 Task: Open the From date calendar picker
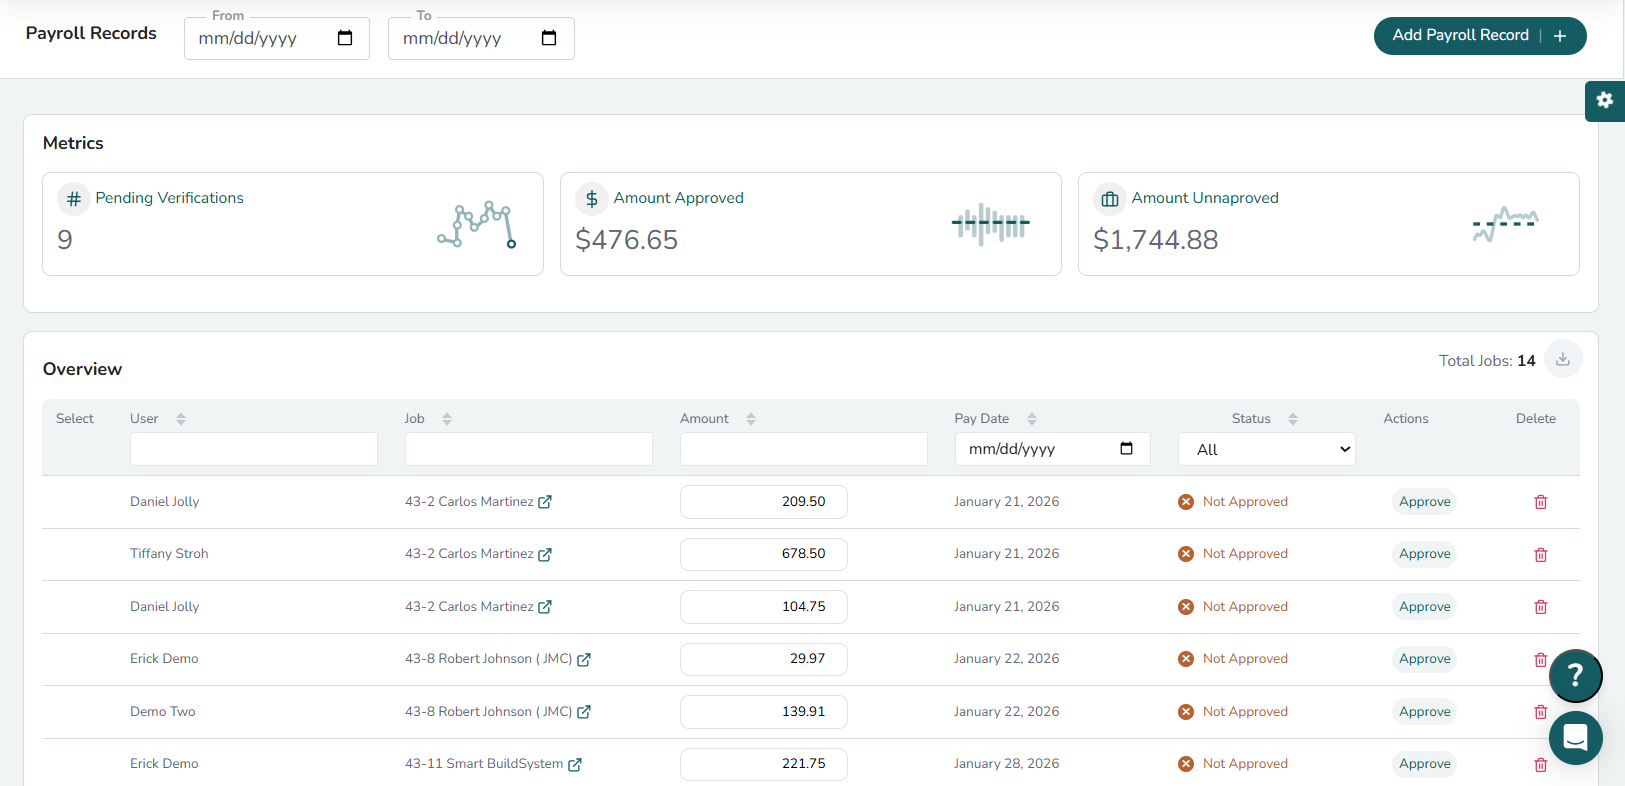(345, 39)
